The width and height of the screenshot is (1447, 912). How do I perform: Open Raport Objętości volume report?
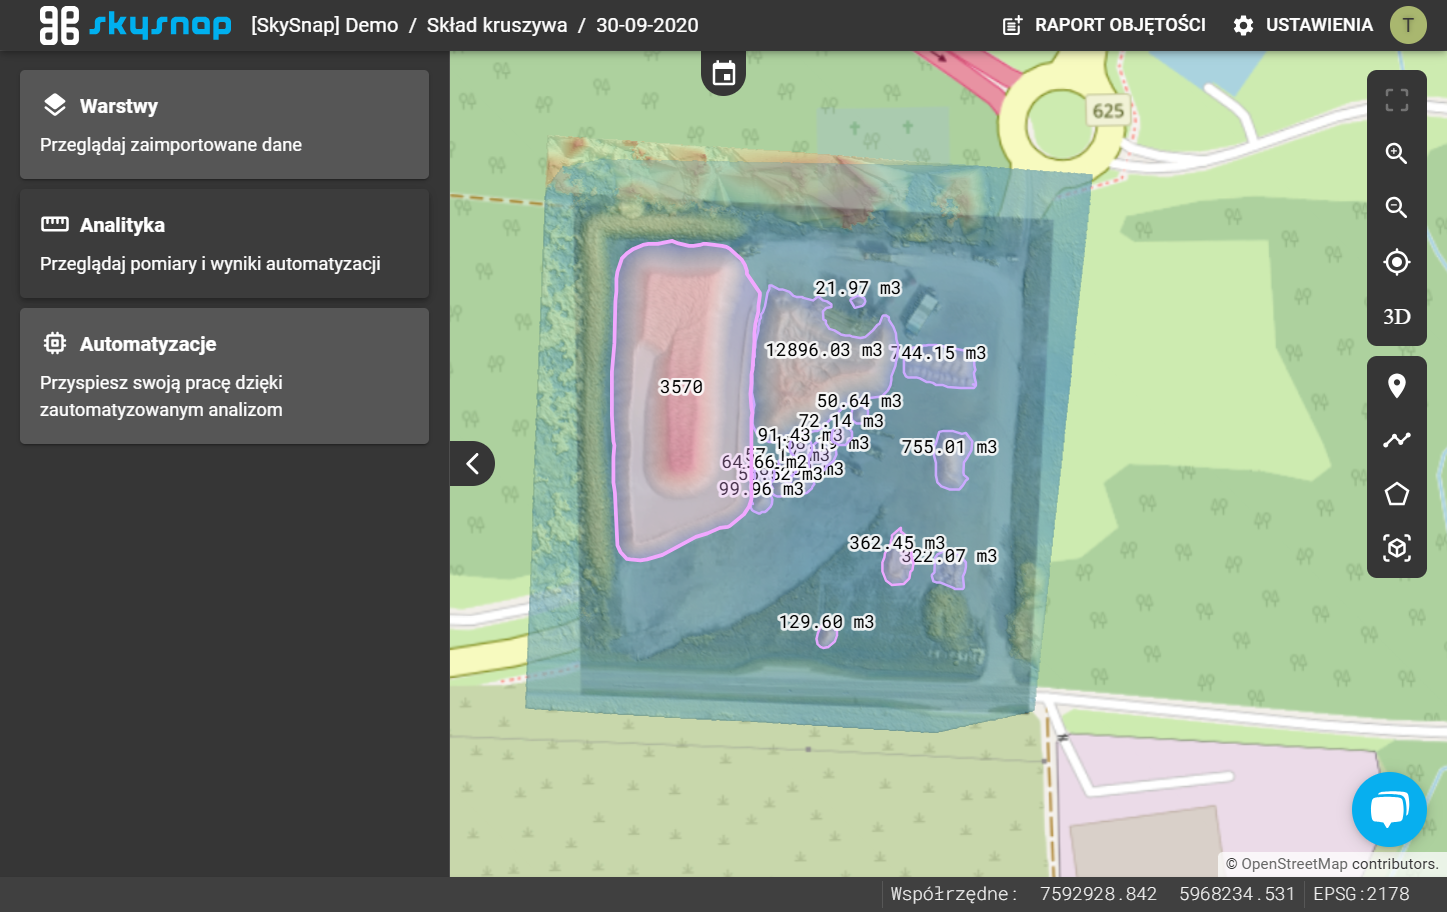pyautogui.click(x=1104, y=25)
